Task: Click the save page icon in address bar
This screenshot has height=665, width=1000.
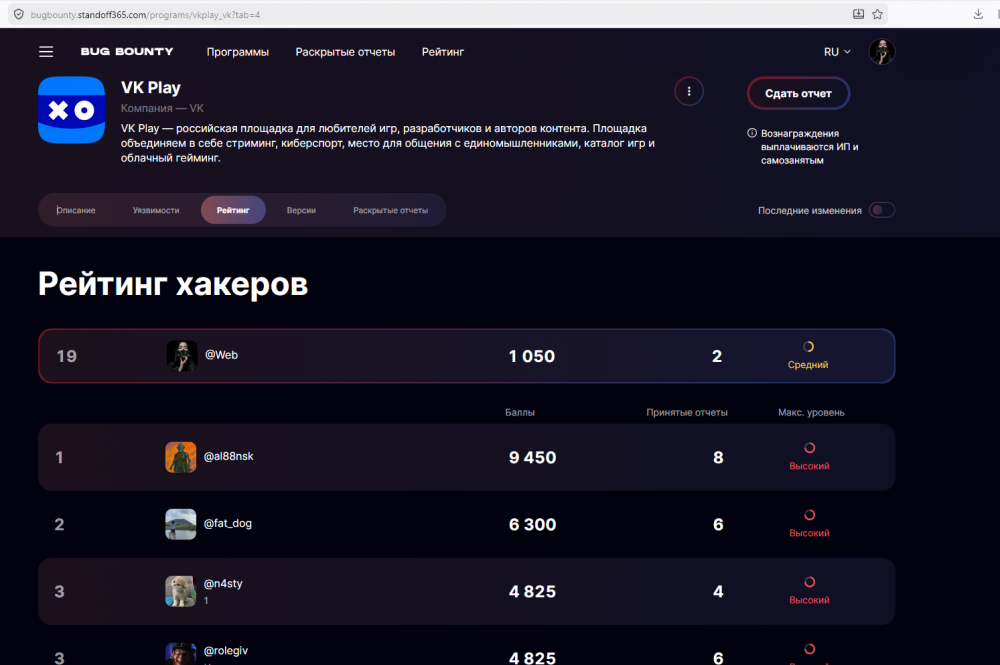Action: click(858, 14)
